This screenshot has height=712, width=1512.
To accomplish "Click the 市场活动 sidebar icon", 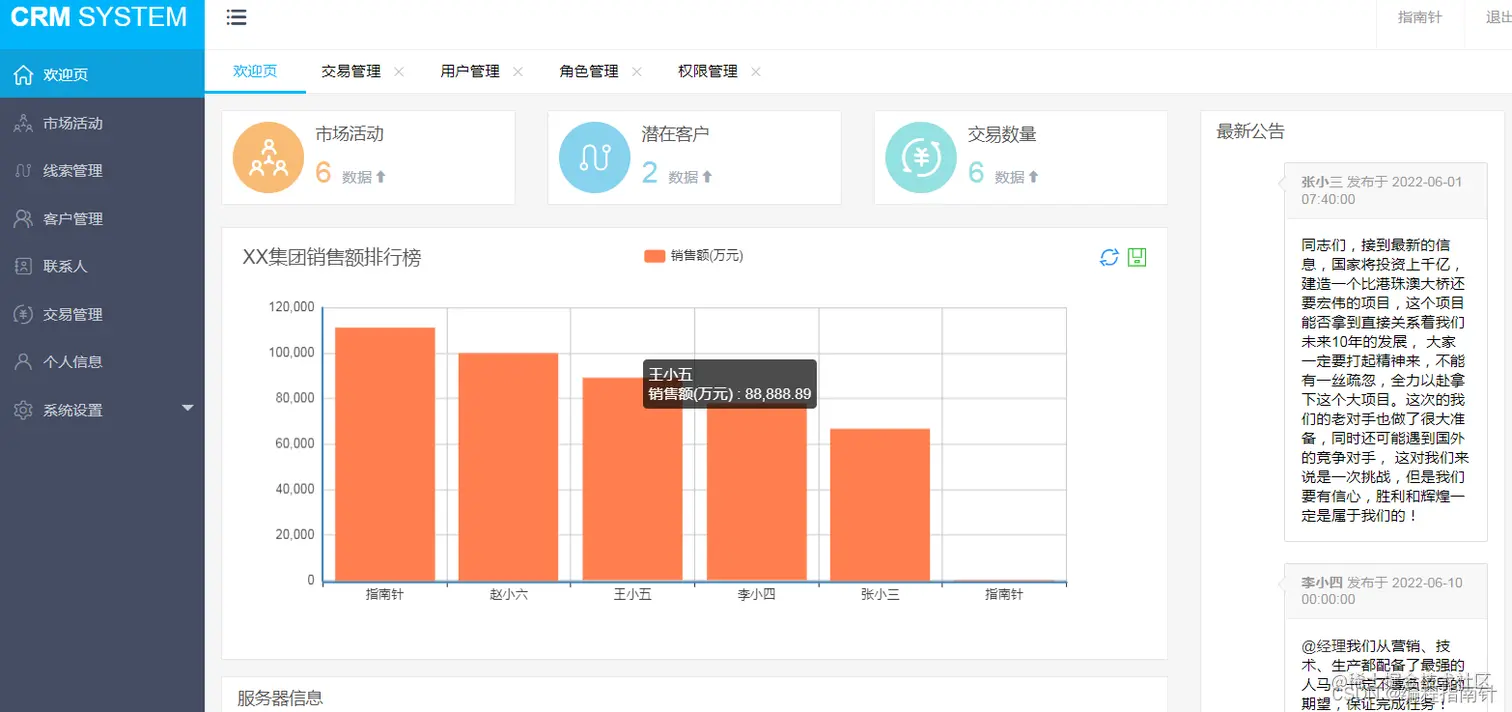I will [x=23, y=123].
